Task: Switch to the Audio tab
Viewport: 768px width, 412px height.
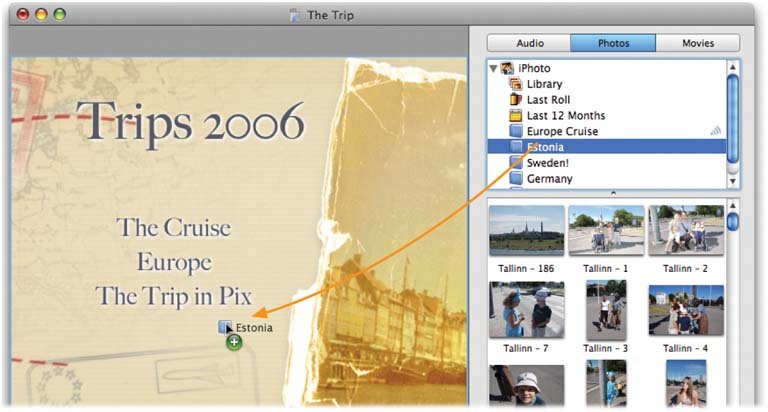Action: pos(529,43)
